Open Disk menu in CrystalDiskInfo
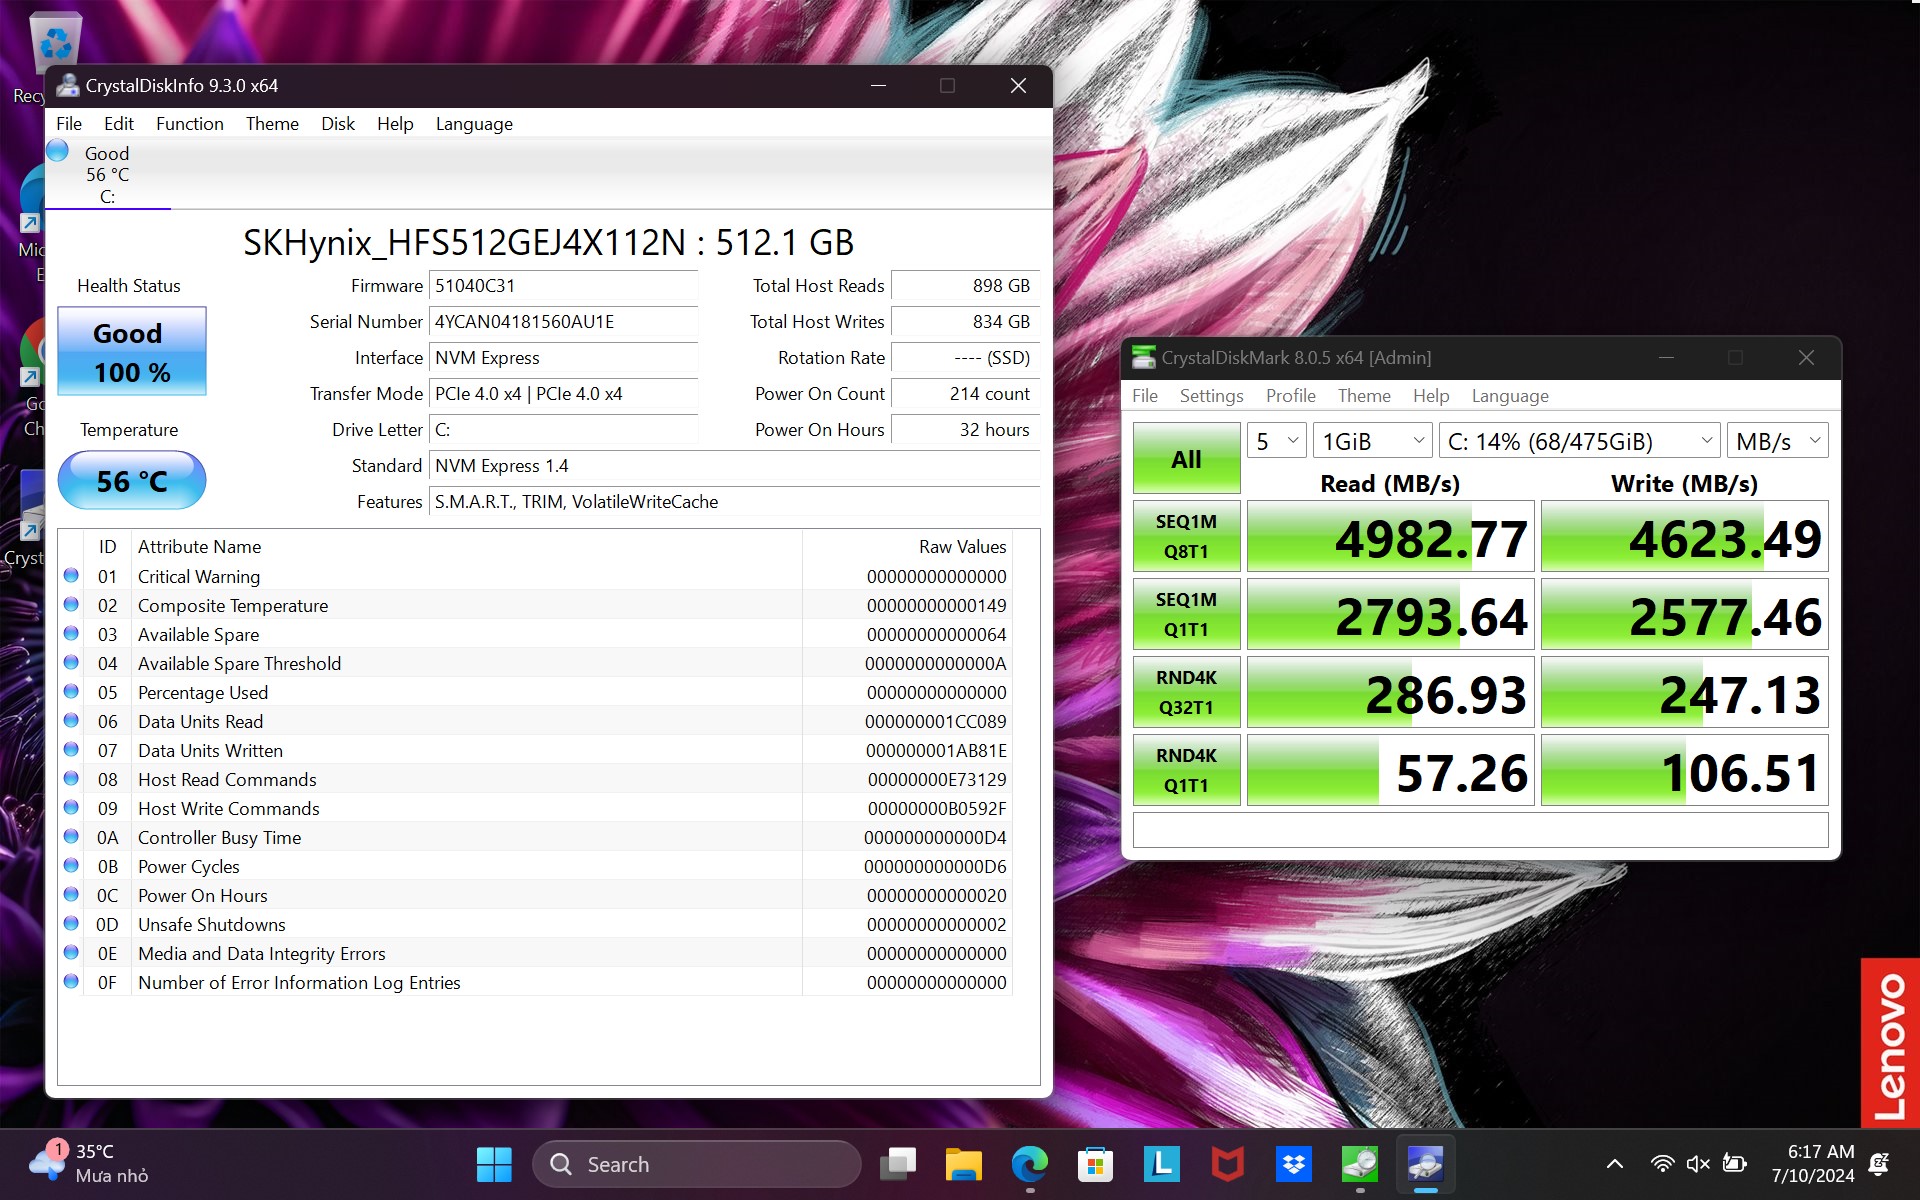This screenshot has width=1920, height=1200. click(338, 123)
